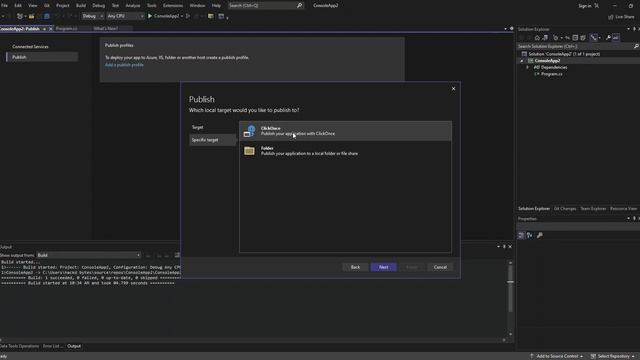Switch to Git Changes tab
640x360 pixels.
(564, 209)
